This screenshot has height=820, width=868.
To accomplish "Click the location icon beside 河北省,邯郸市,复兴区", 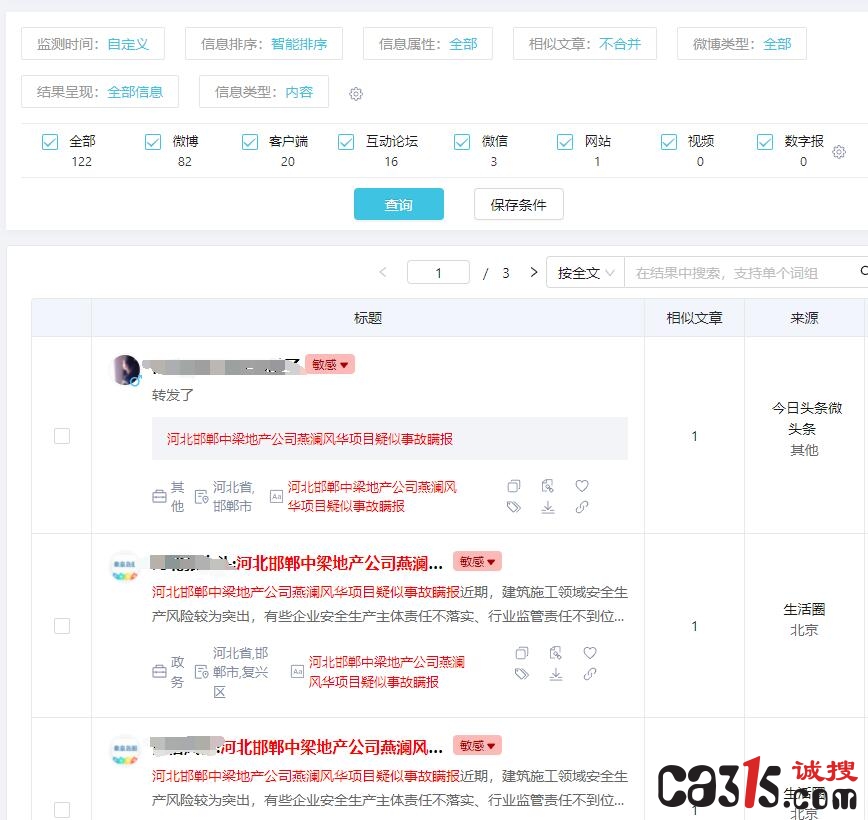I will click(x=202, y=672).
